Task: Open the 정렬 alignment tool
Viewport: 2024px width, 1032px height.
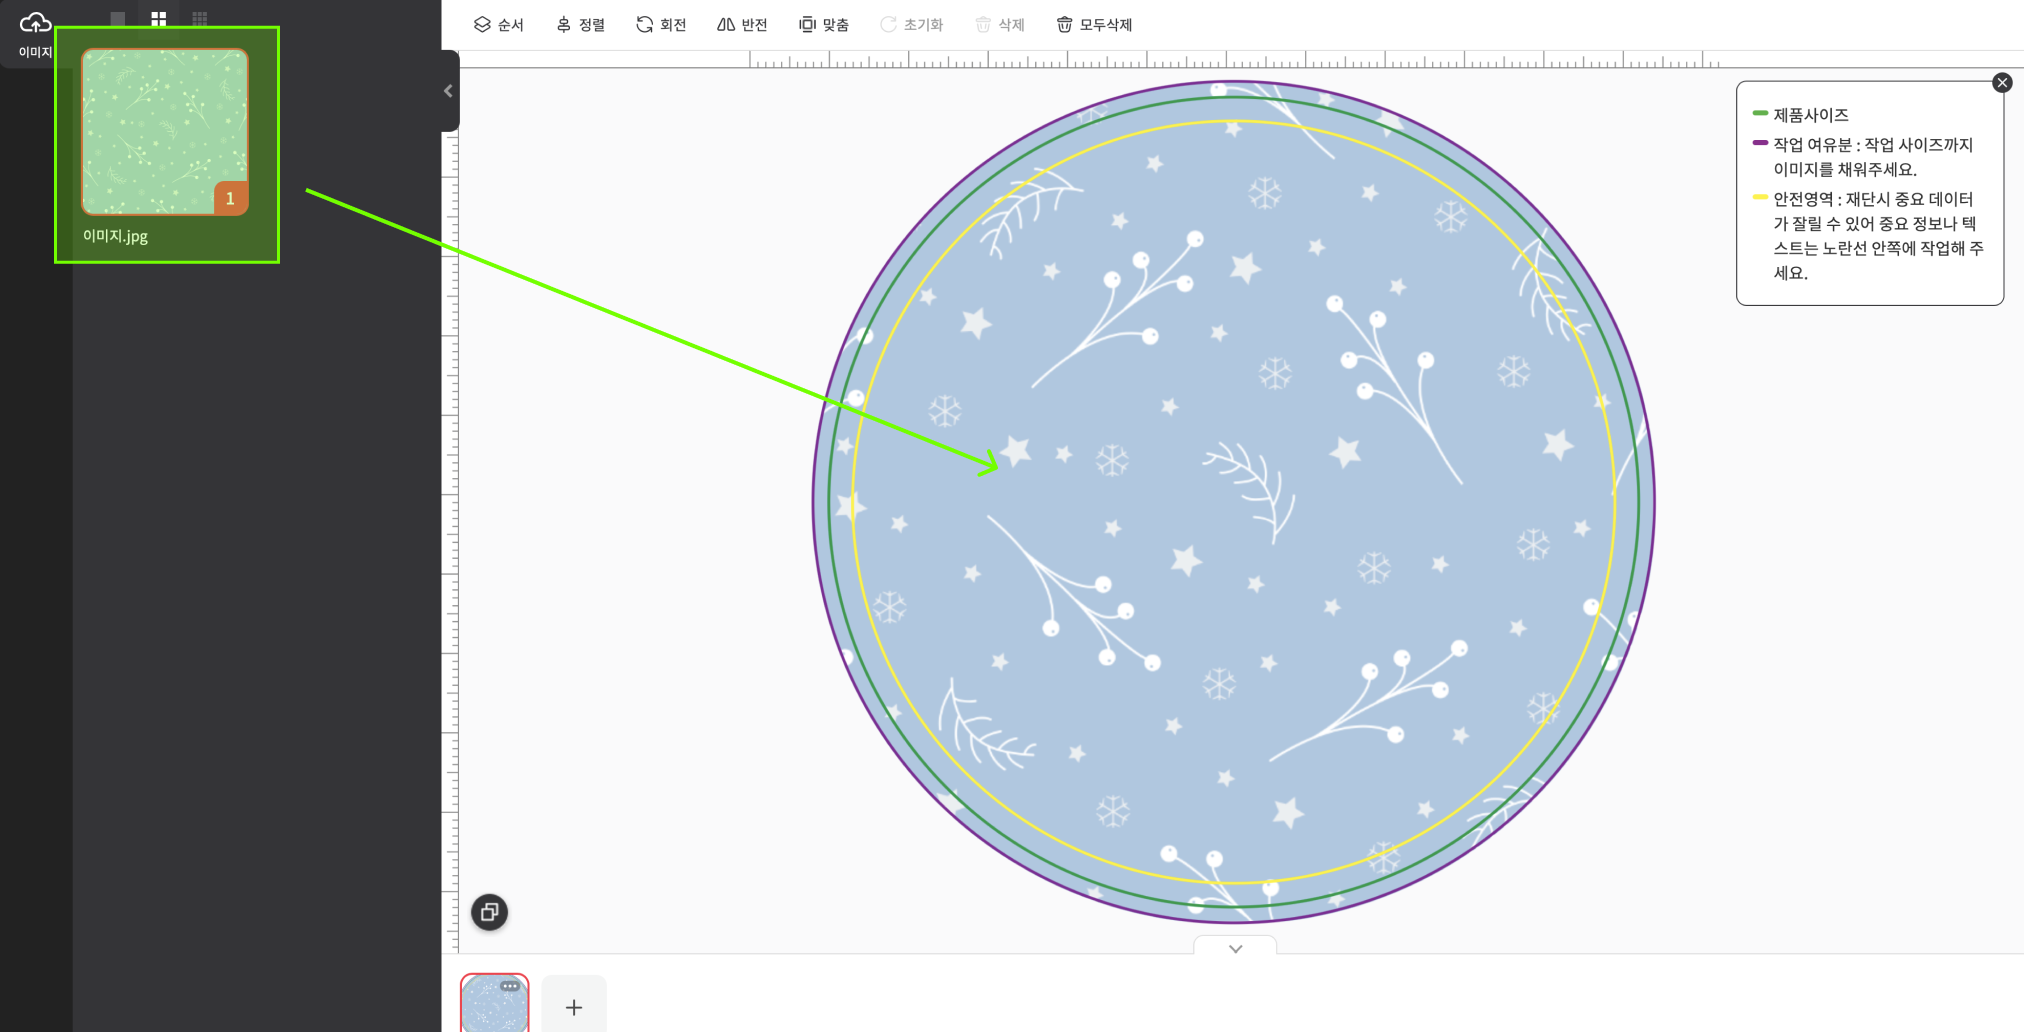Action: tap(581, 25)
